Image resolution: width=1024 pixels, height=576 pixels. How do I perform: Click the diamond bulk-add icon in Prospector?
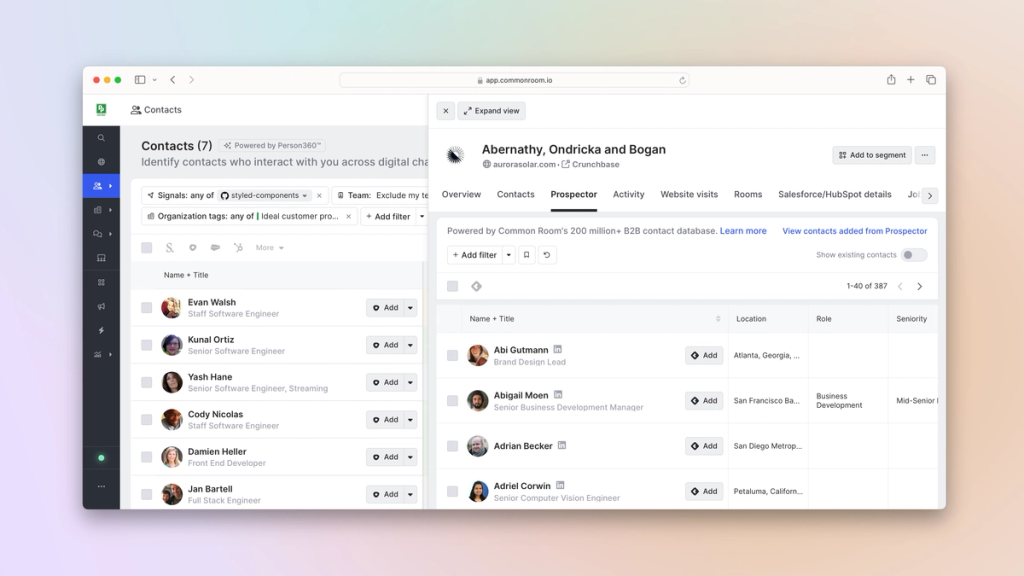[x=477, y=286]
